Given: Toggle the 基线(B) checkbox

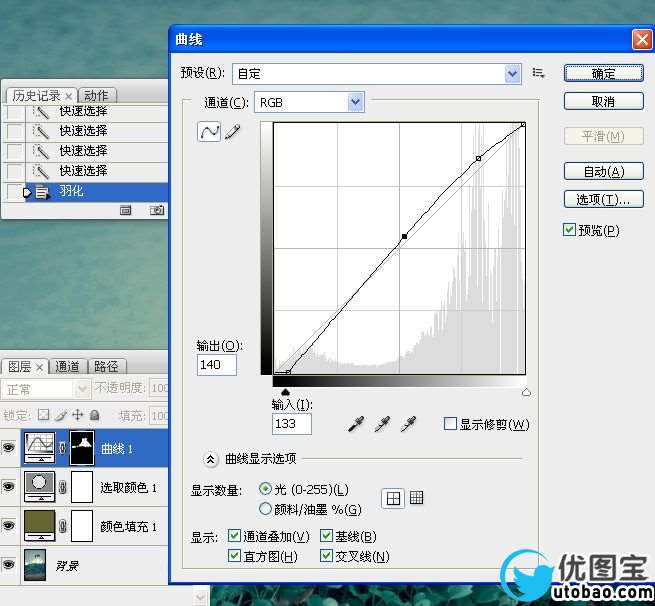Looking at the screenshot, I should (x=326, y=535).
